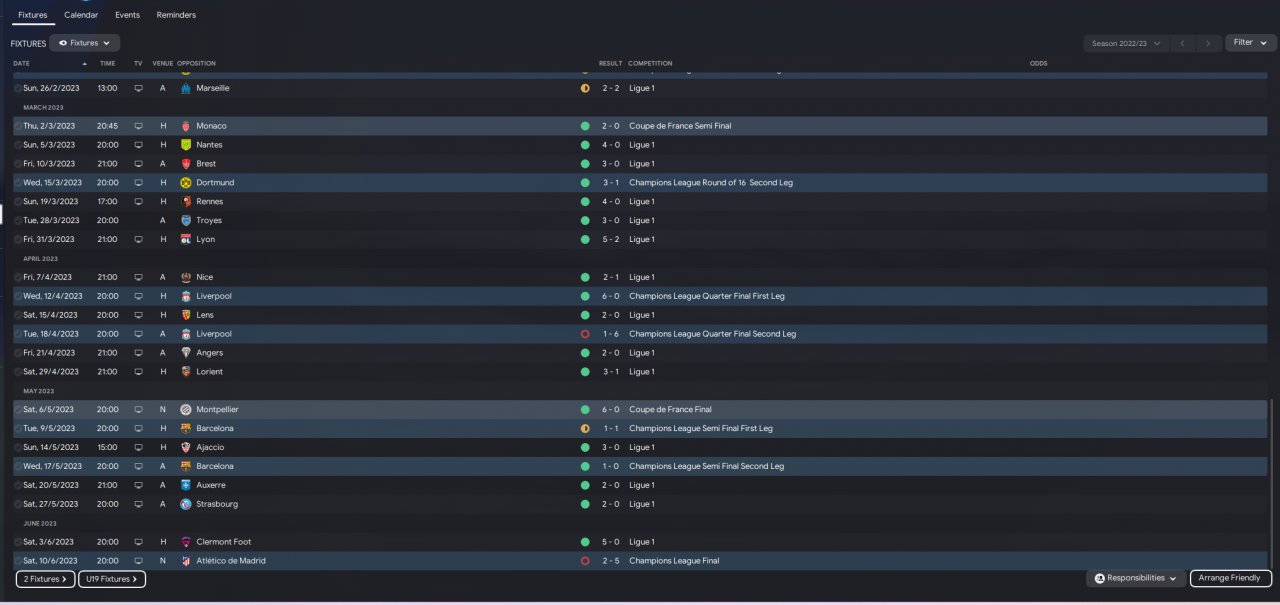Screen dimensions: 1280x605
Task: Click the Montpellier club badge
Action: [x=185, y=410]
